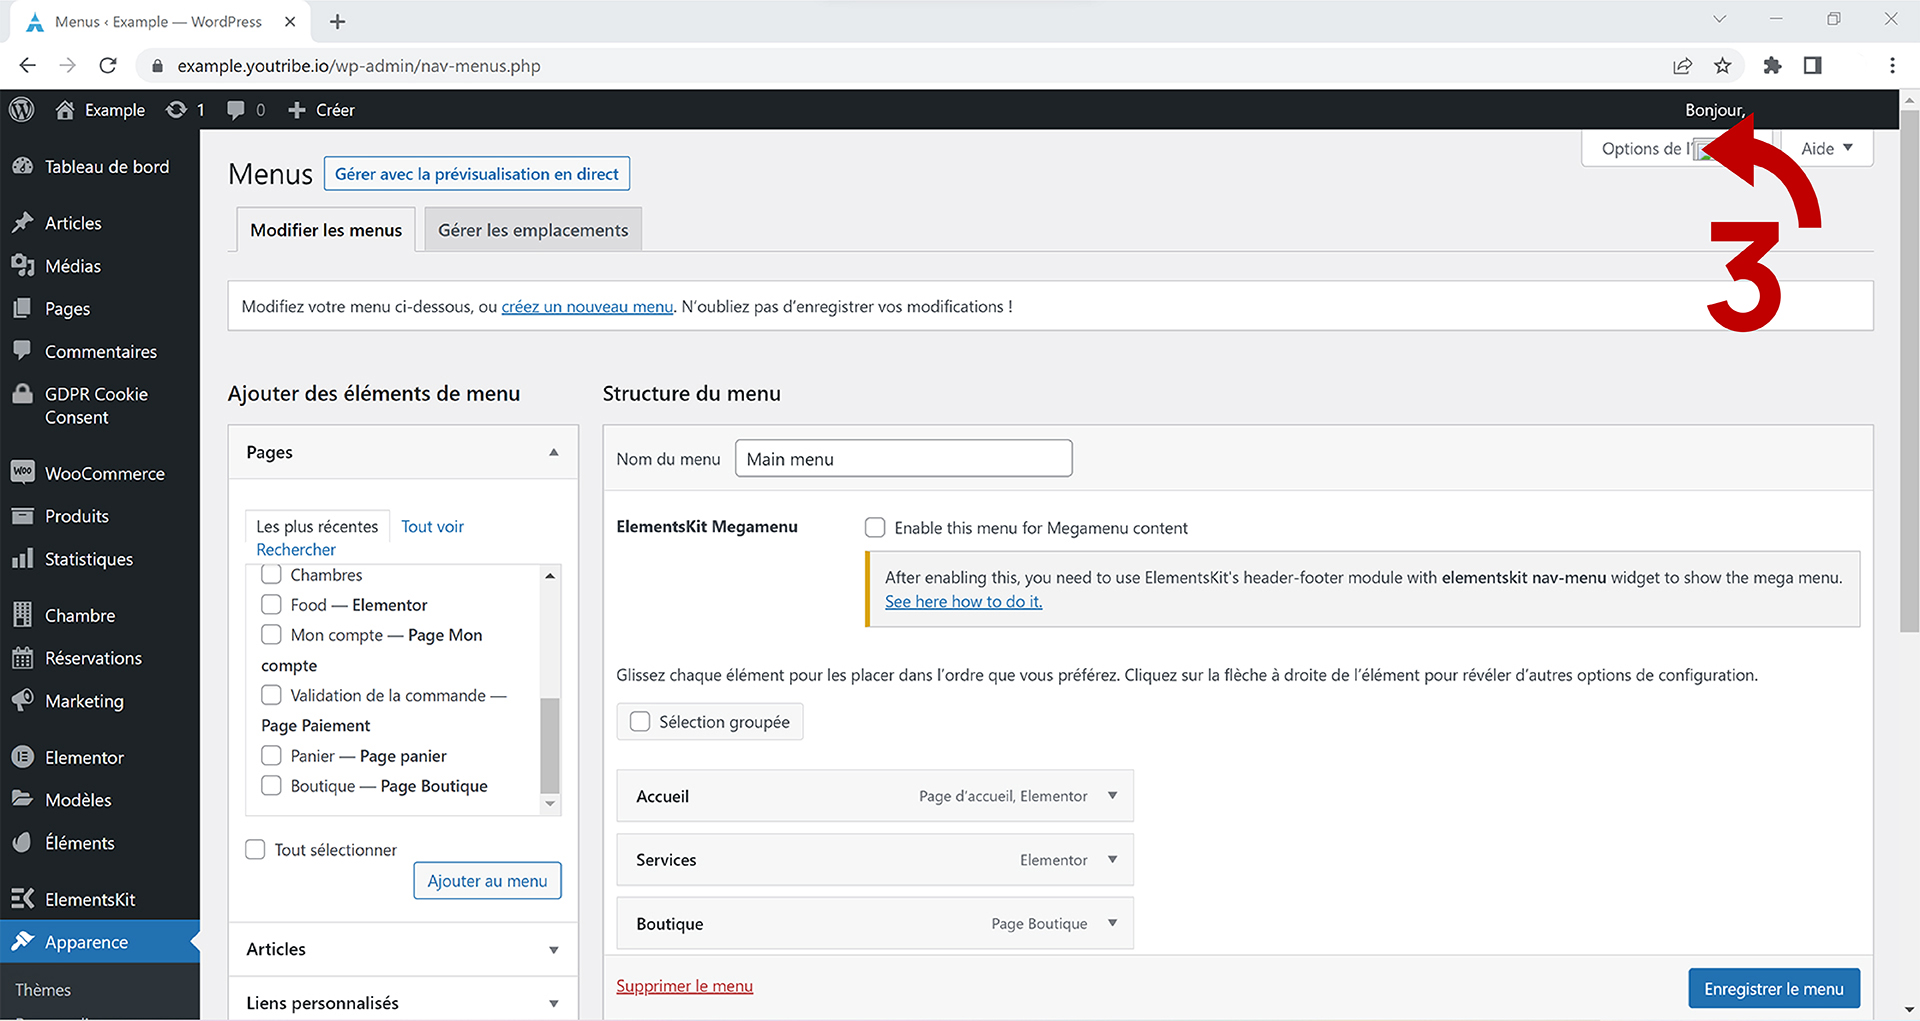The width and height of the screenshot is (1920, 1021).
Task: Toggle the Sélection groupée checkbox
Action: [640, 721]
